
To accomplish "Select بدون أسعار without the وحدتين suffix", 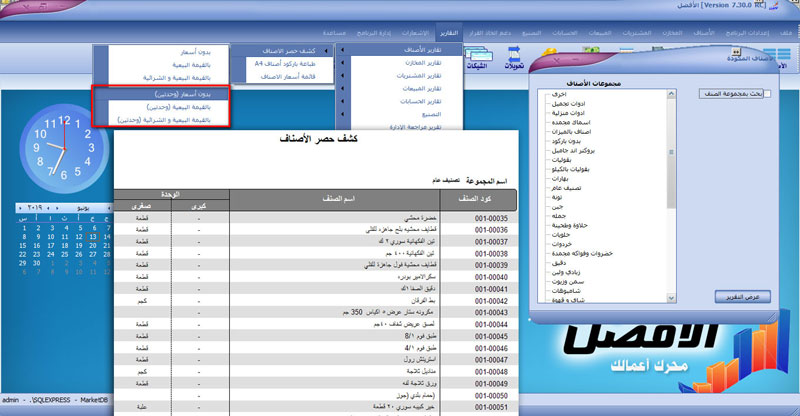I will 196,52.
